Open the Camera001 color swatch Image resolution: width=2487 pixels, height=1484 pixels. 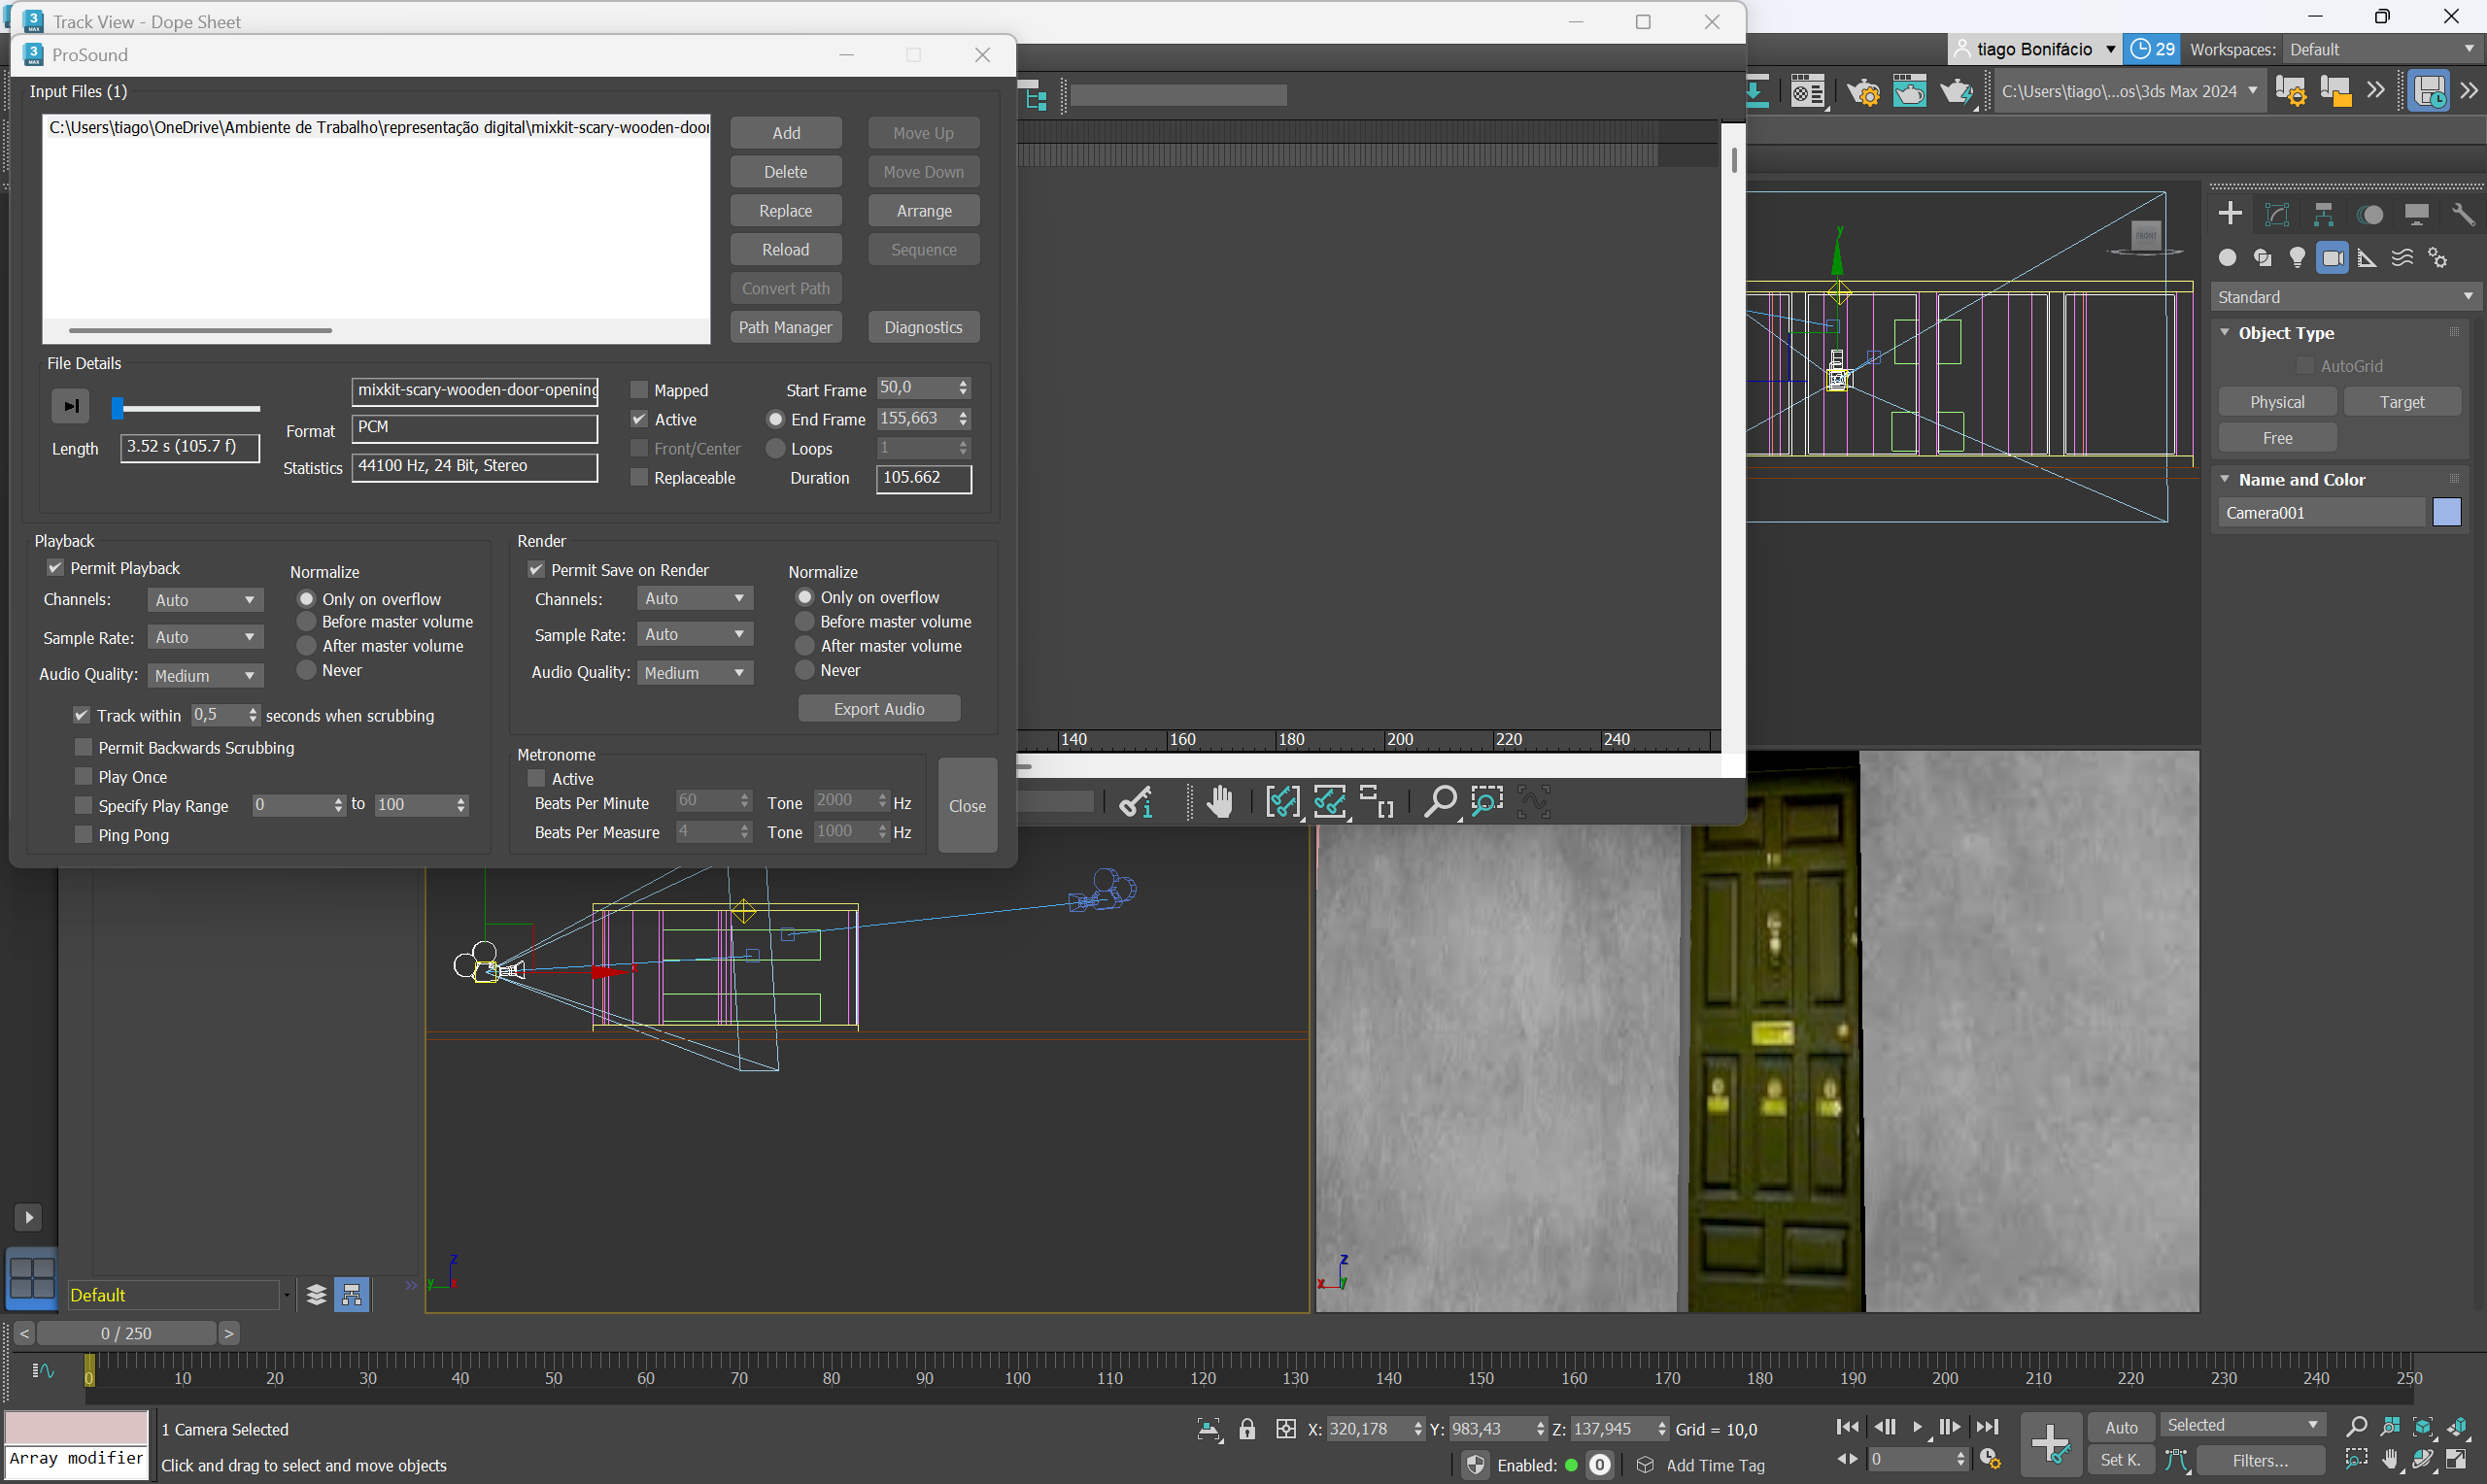[2446, 512]
